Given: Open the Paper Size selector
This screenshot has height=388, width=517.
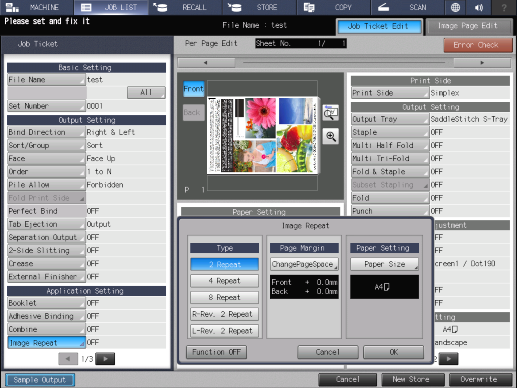Looking at the screenshot, I should pyautogui.click(x=384, y=264).
